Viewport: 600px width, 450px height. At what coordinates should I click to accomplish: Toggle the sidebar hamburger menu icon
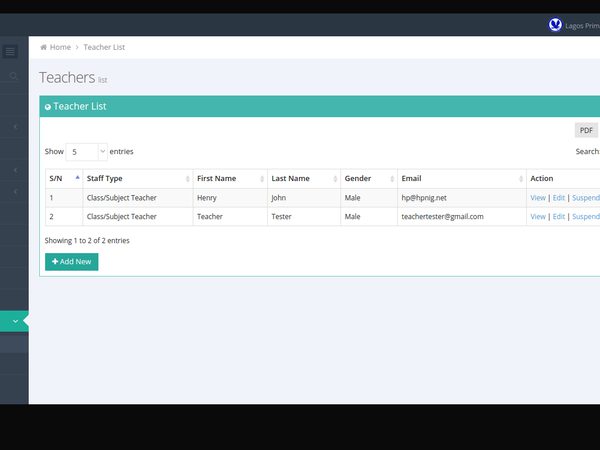click(x=10, y=51)
